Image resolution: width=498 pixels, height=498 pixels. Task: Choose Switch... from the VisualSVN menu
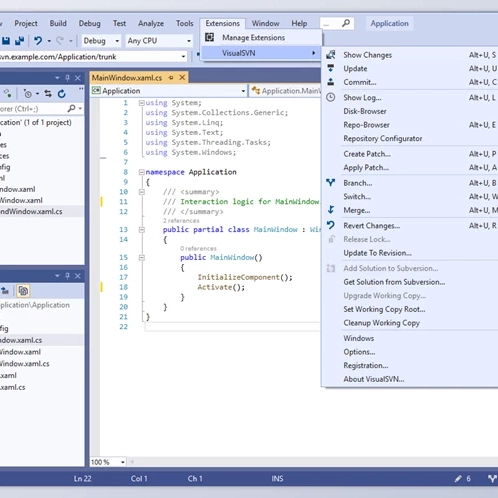pyautogui.click(x=357, y=196)
